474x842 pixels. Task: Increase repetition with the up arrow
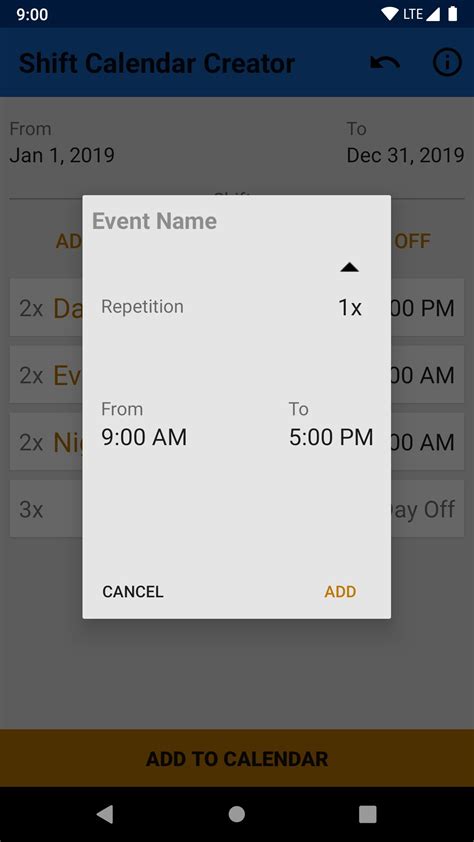(349, 267)
